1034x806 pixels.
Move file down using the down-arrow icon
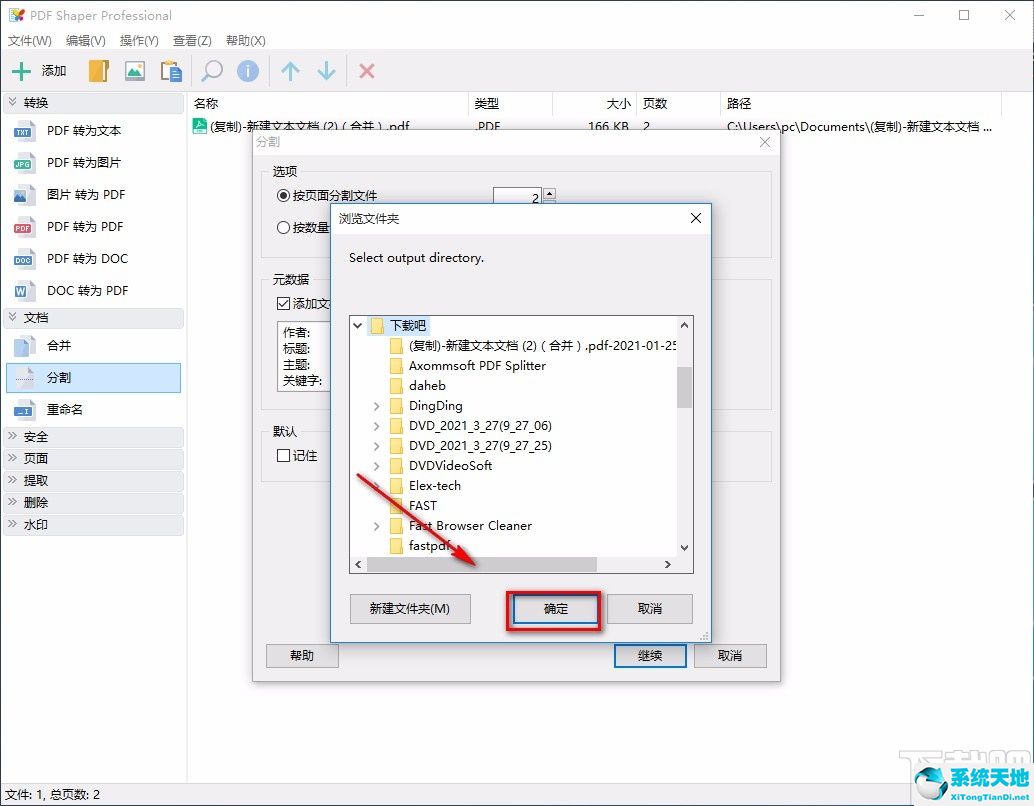[x=328, y=70]
